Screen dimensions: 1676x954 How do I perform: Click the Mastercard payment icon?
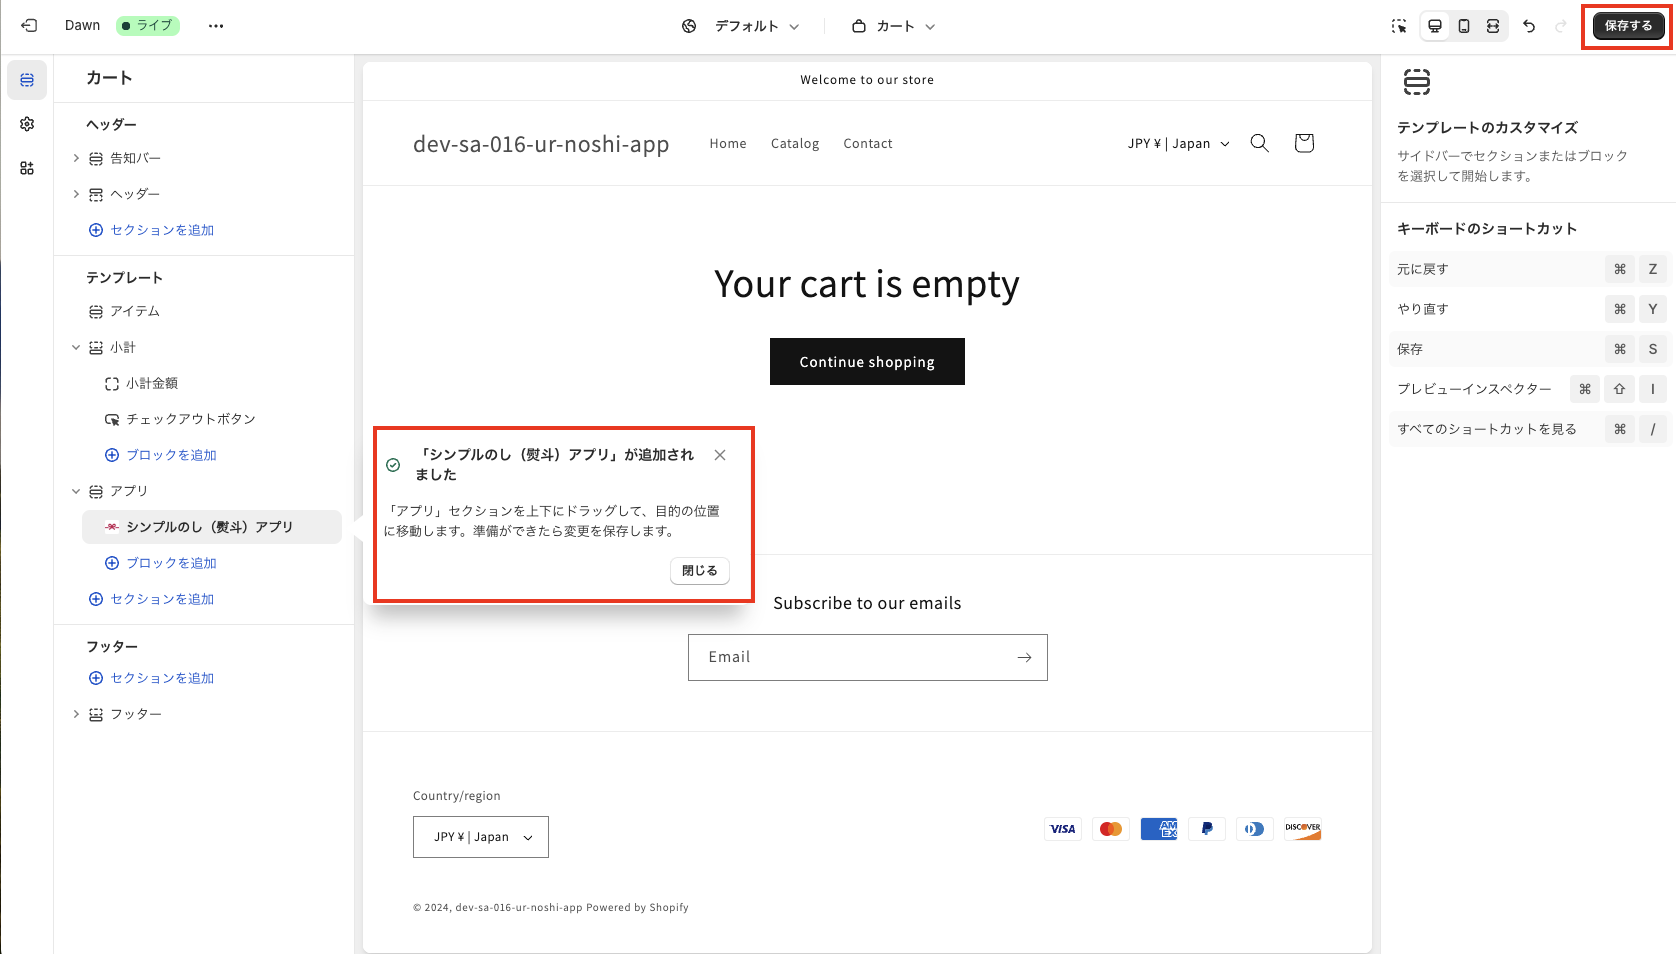point(1111,829)
